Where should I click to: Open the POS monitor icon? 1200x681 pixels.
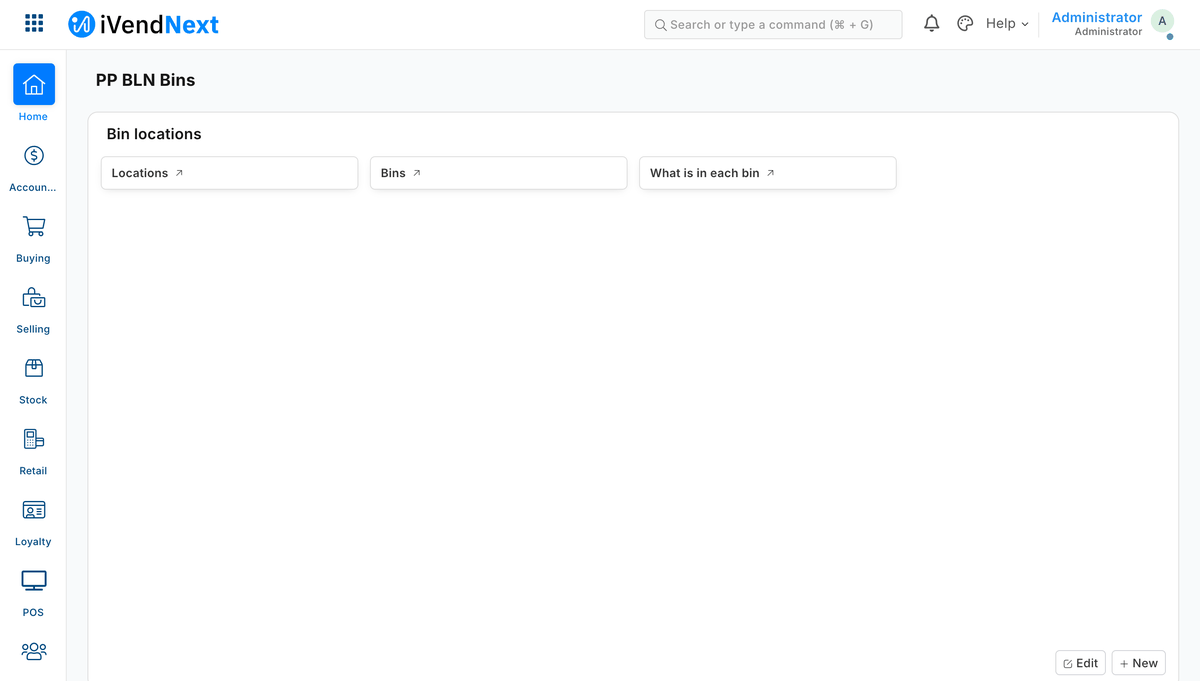(x=34, y=581)
